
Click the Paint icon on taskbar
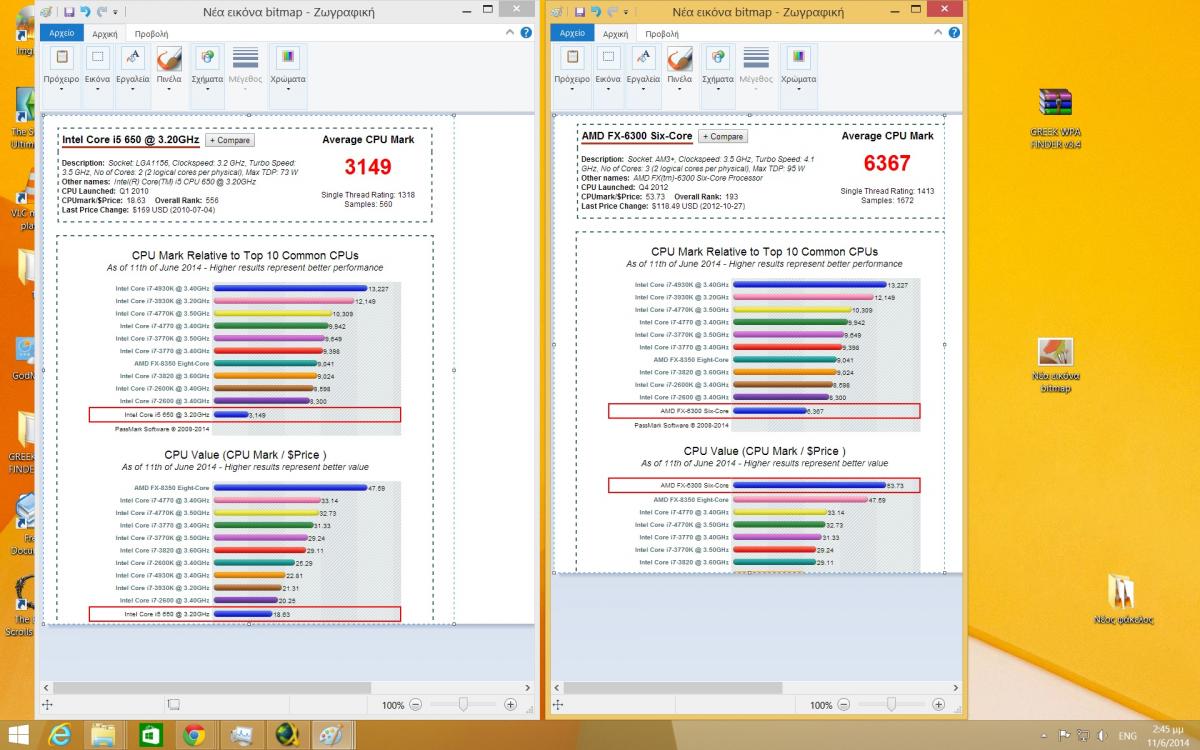tap(329, 735)
